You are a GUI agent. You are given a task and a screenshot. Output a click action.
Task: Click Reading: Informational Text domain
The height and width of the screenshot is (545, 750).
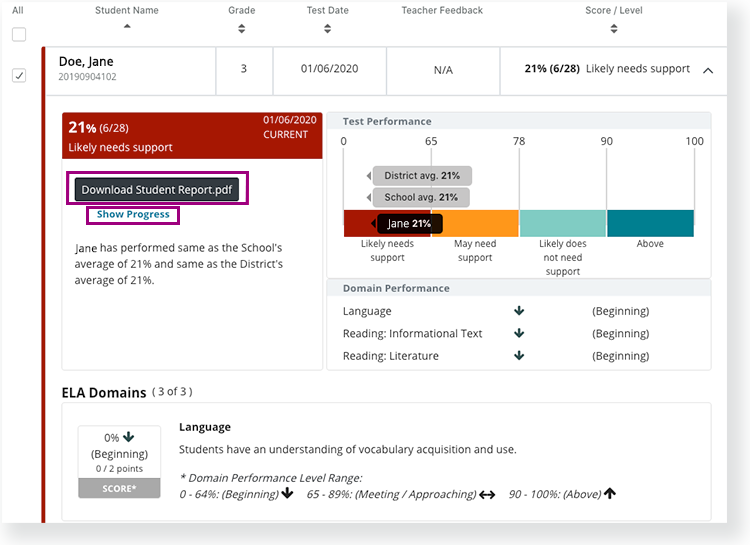(x=412, y=334)
